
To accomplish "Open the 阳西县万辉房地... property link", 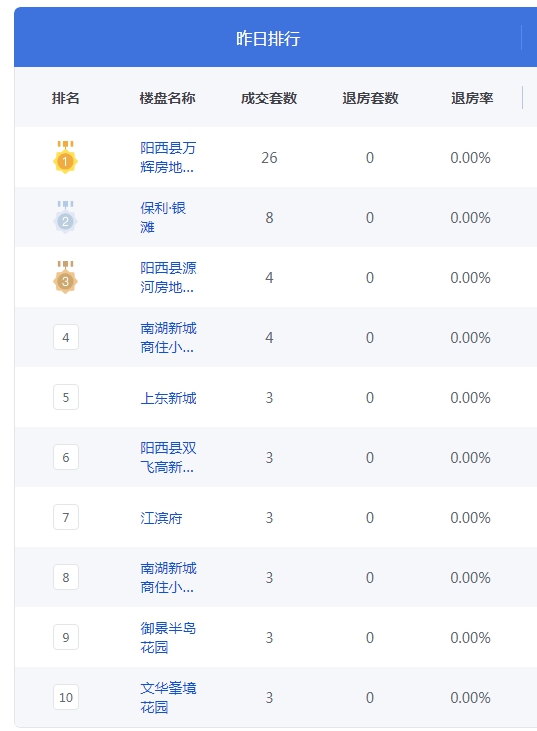I will [168, 157].
